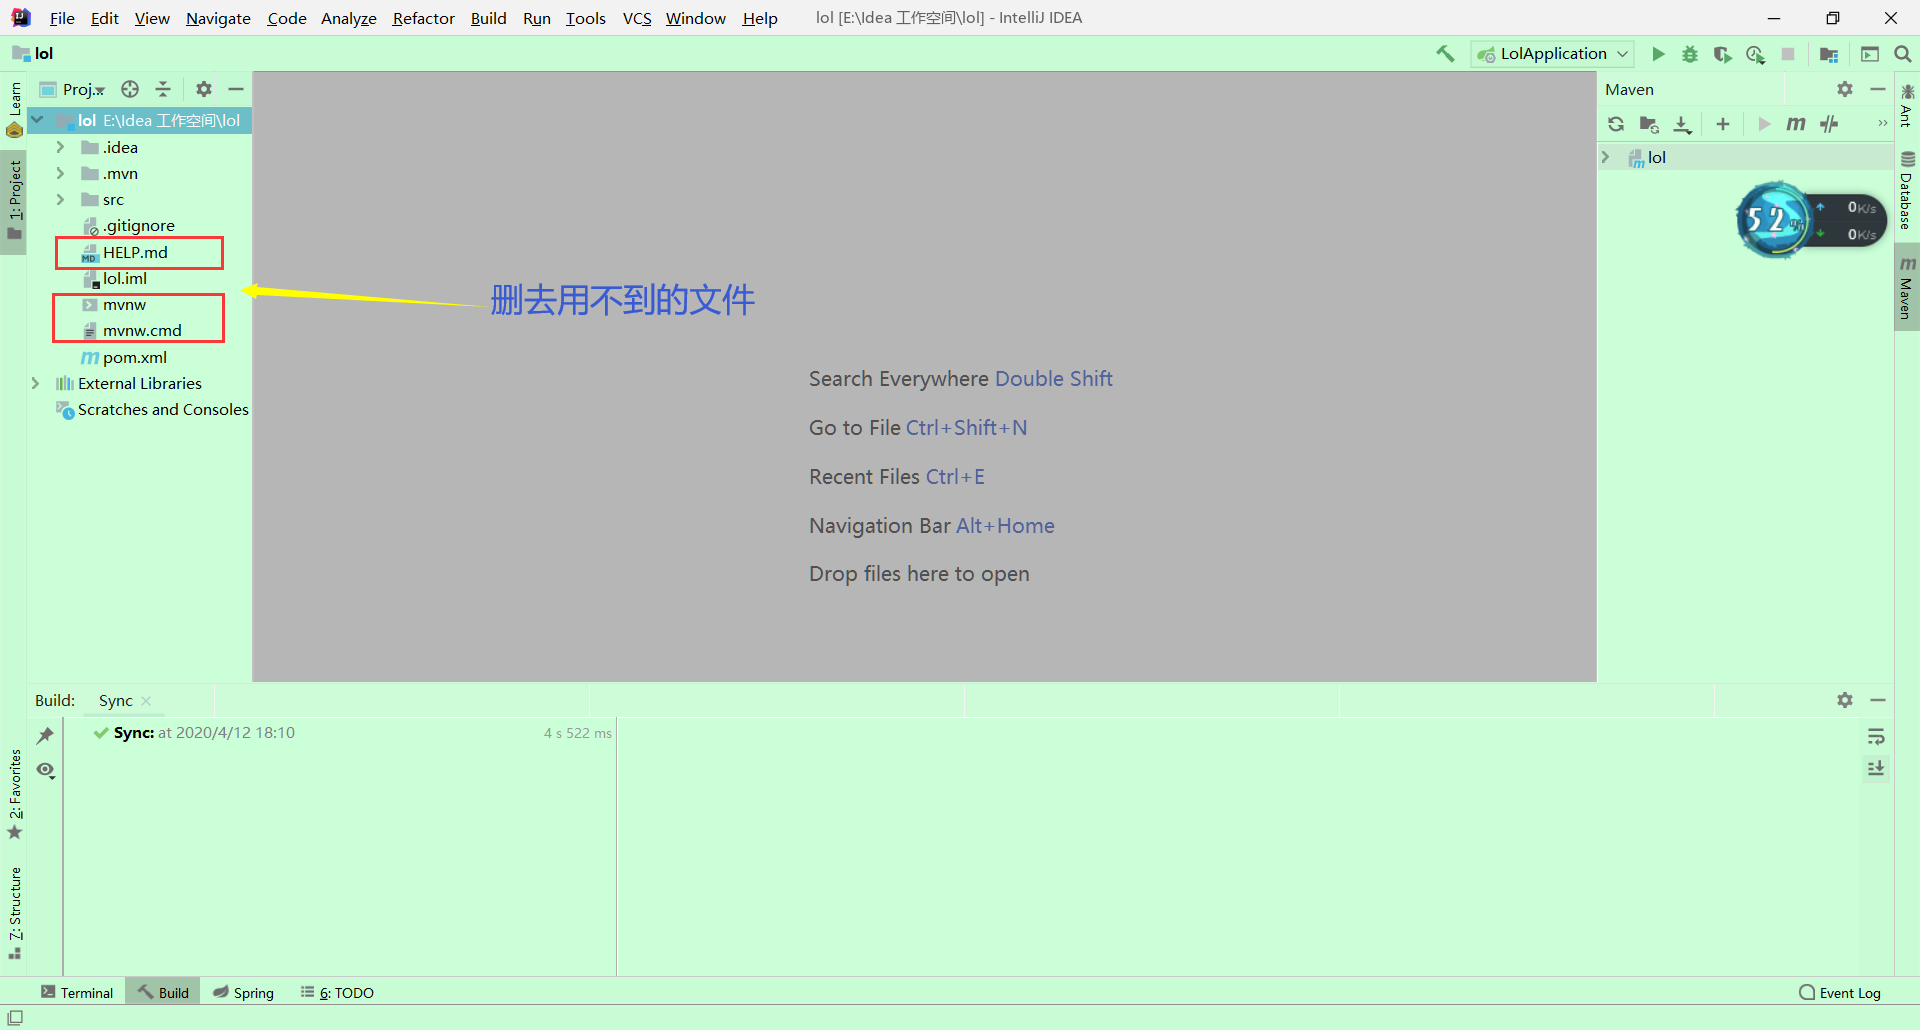Open the VCS menu
Image resolution: width=1920 pixels, height=1030 pixels.
point(637,18)
